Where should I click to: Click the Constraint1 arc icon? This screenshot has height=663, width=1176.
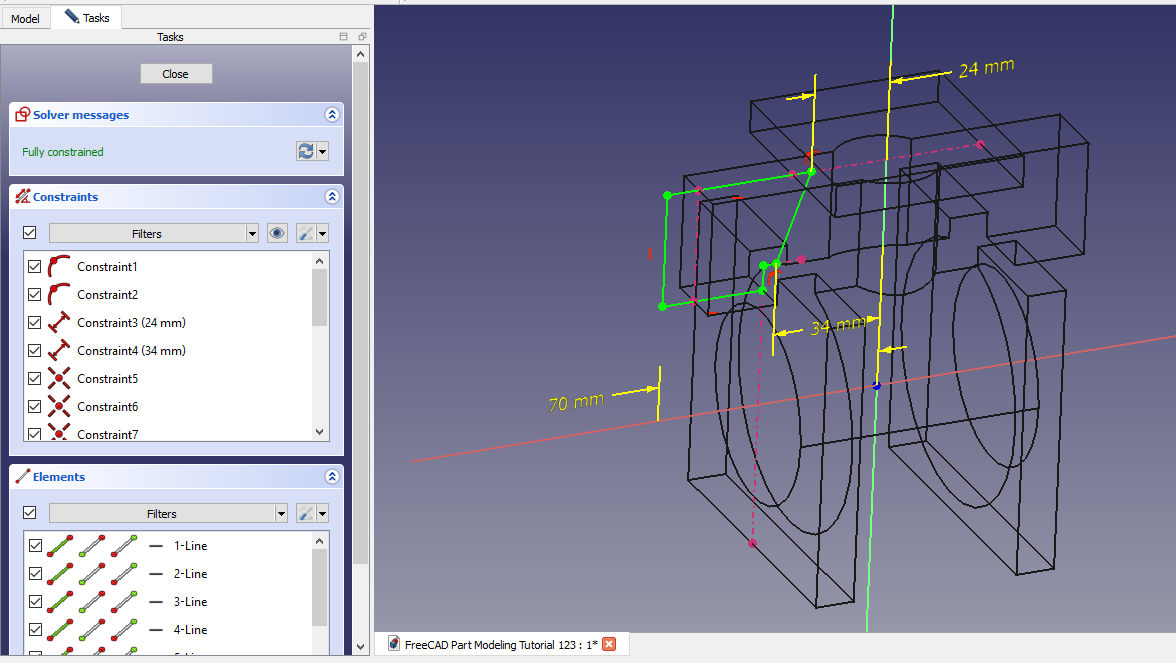pos(60,267)
